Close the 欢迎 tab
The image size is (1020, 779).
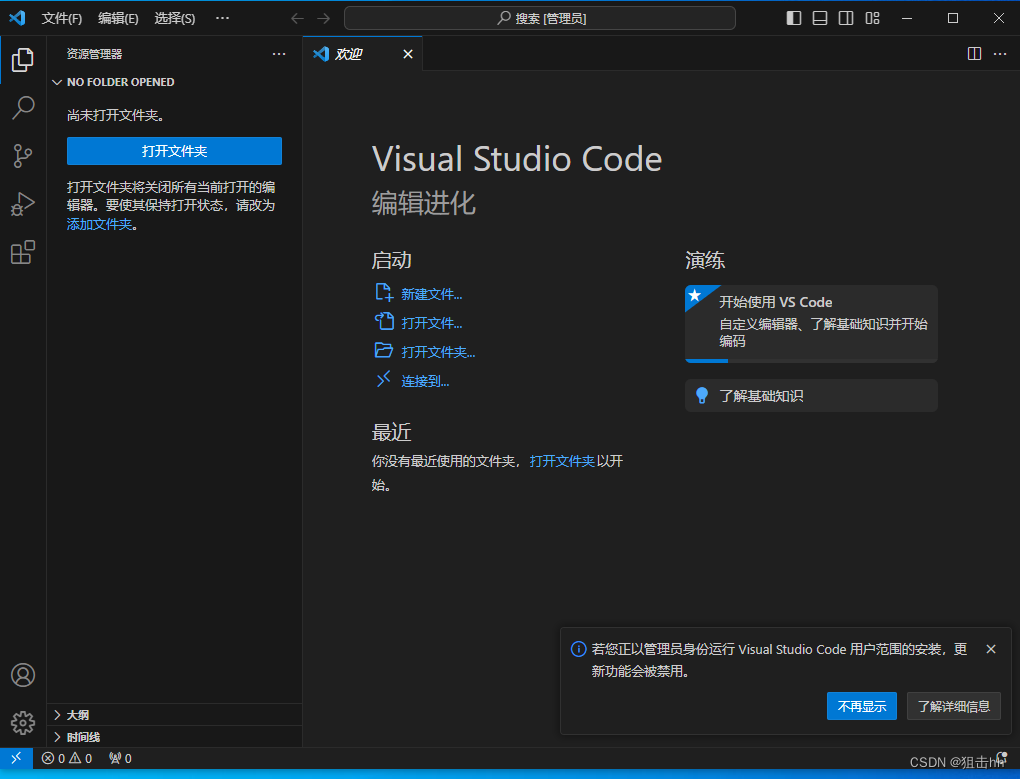tap(408, 54)
